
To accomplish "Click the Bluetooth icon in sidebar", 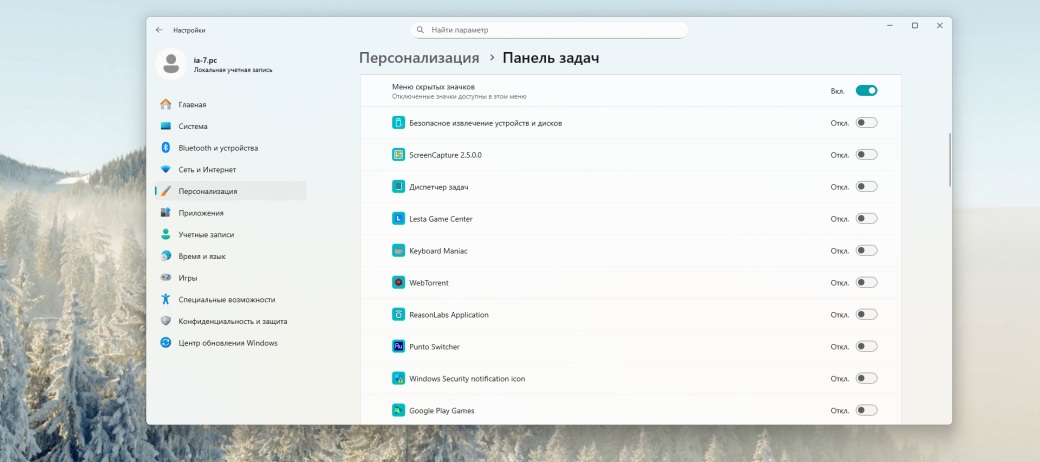I will click(x=166, y=148).
